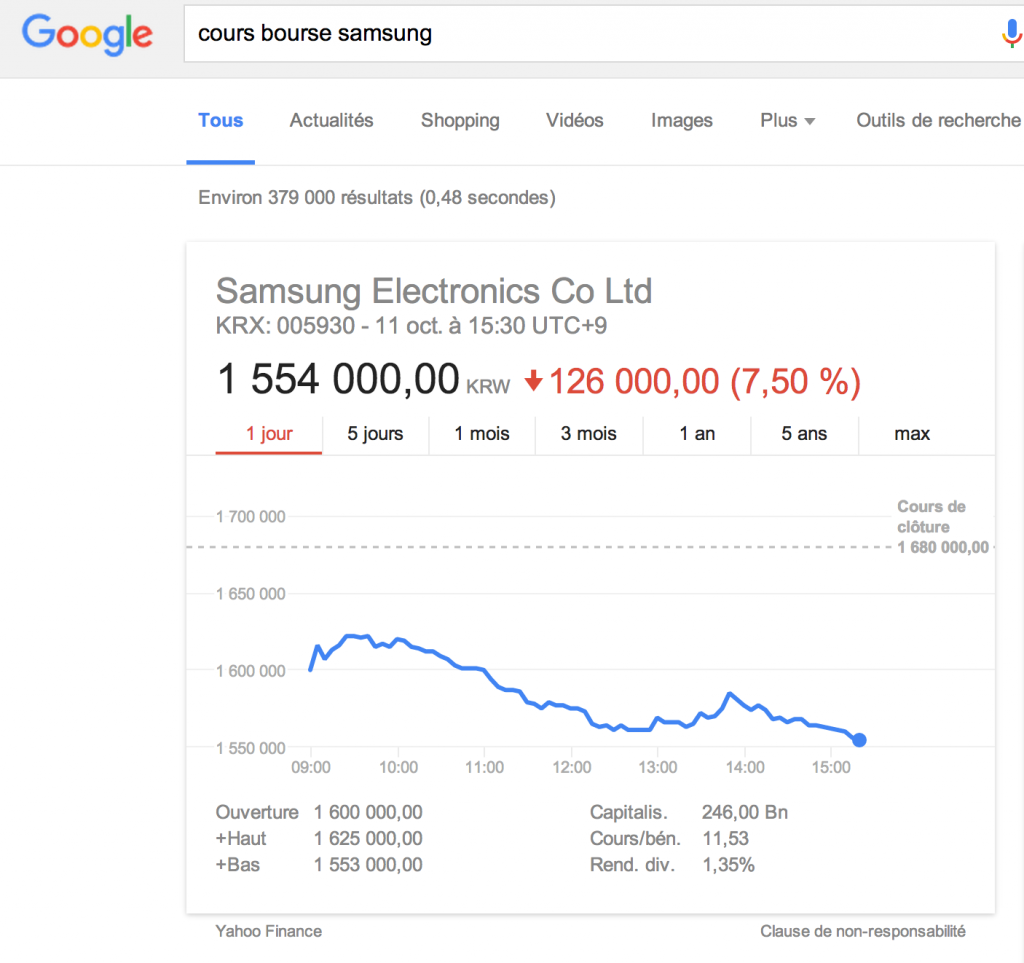The height and width of the screenshot is (963, 1024).
Task: Open the Actualités search tab
Action: pyautogui.click(x=331, y=120)
